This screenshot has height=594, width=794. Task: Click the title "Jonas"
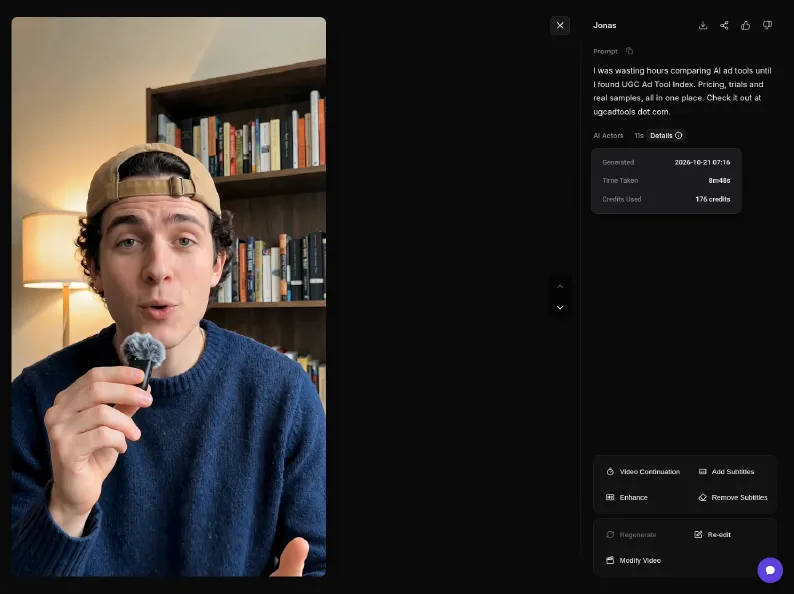tap(605, 25)
